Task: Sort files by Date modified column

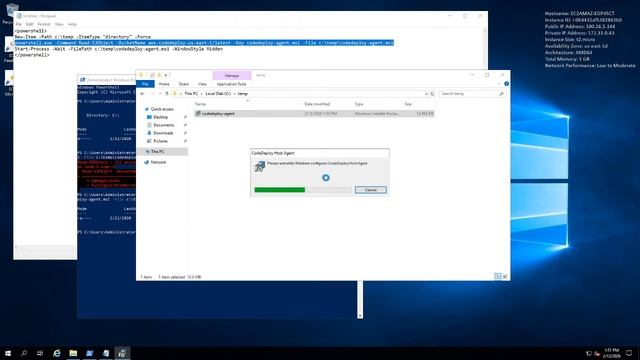Action: click(317, 104)
